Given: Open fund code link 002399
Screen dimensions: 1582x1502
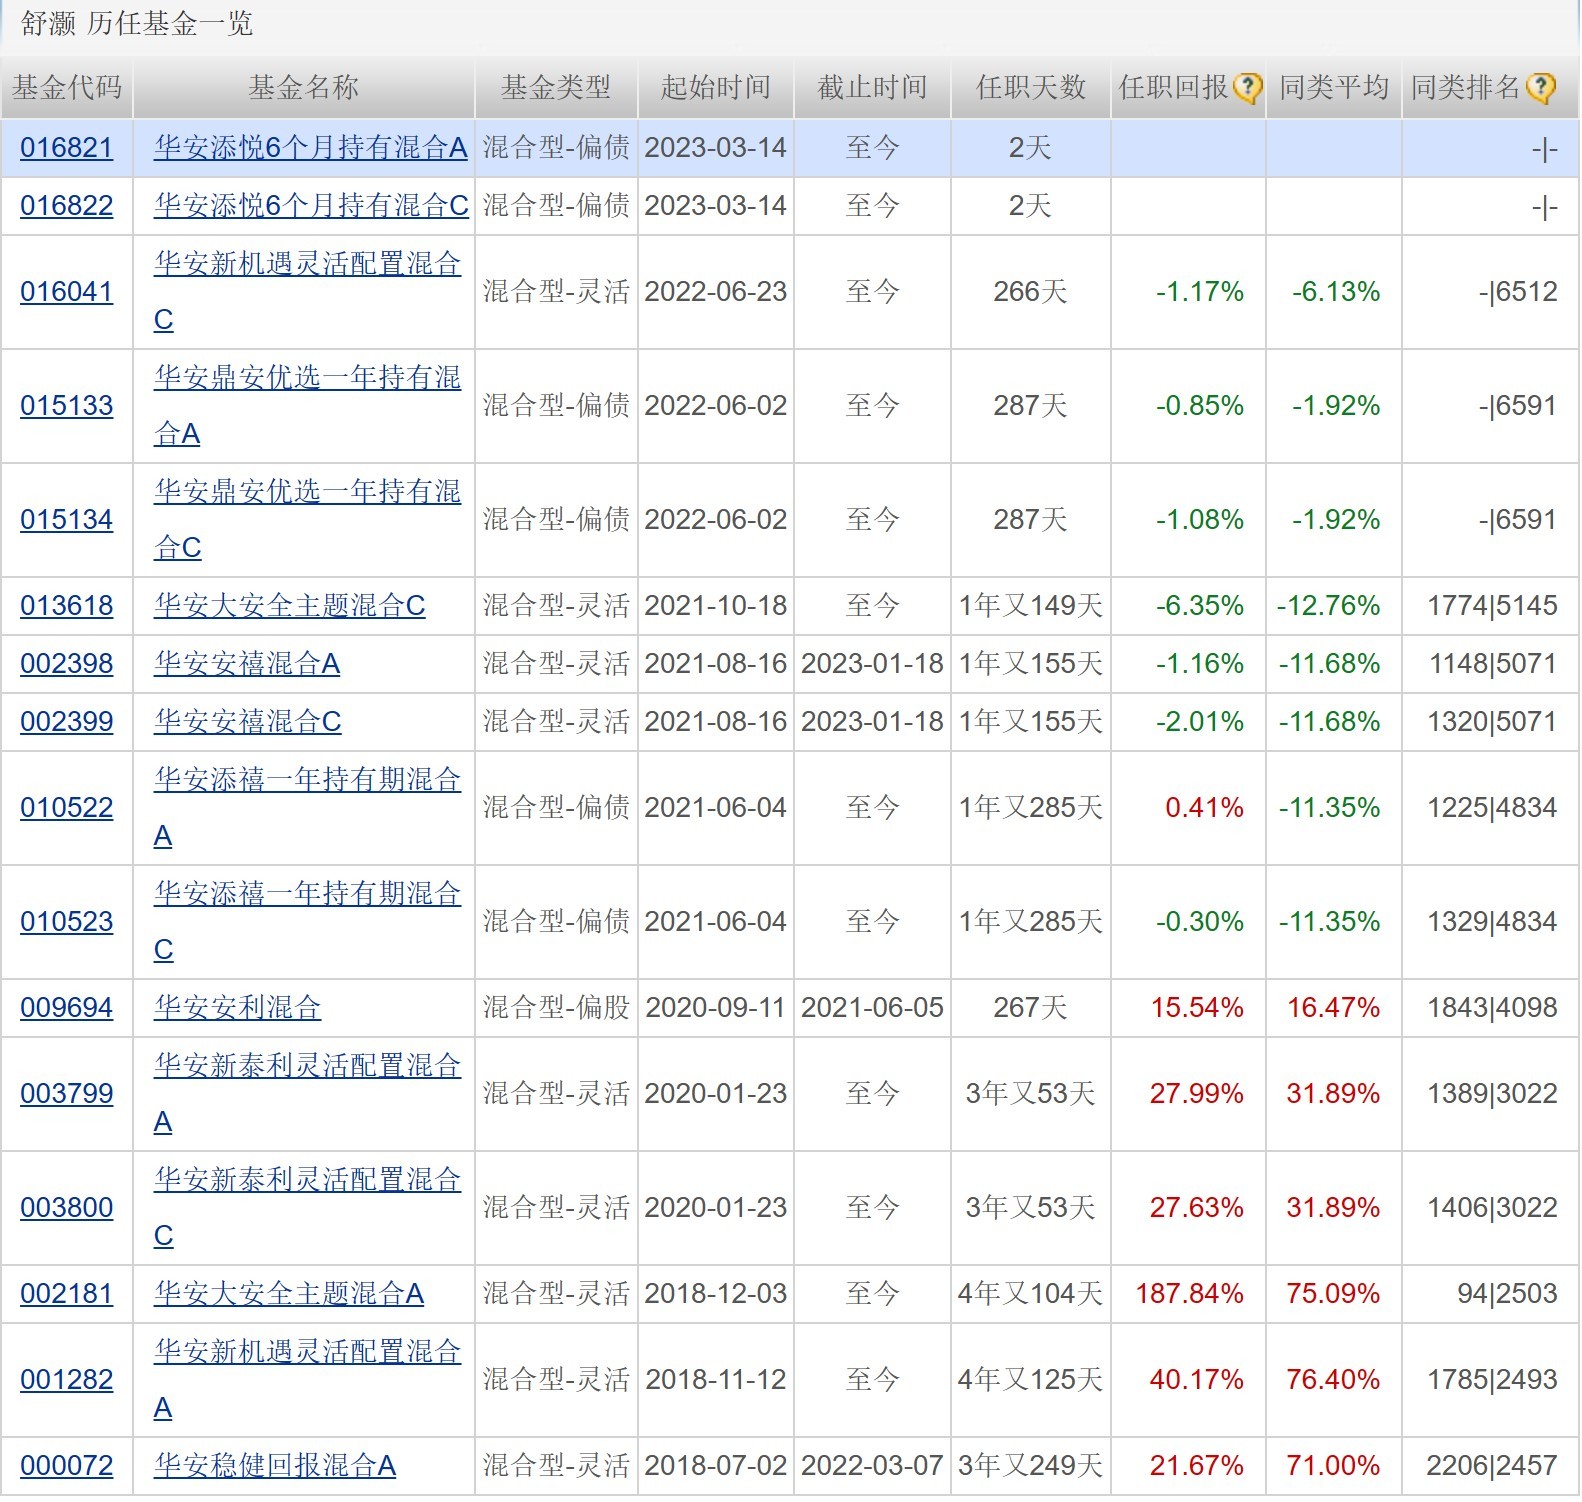Looking at the screenshot, I should click(67, 722).
